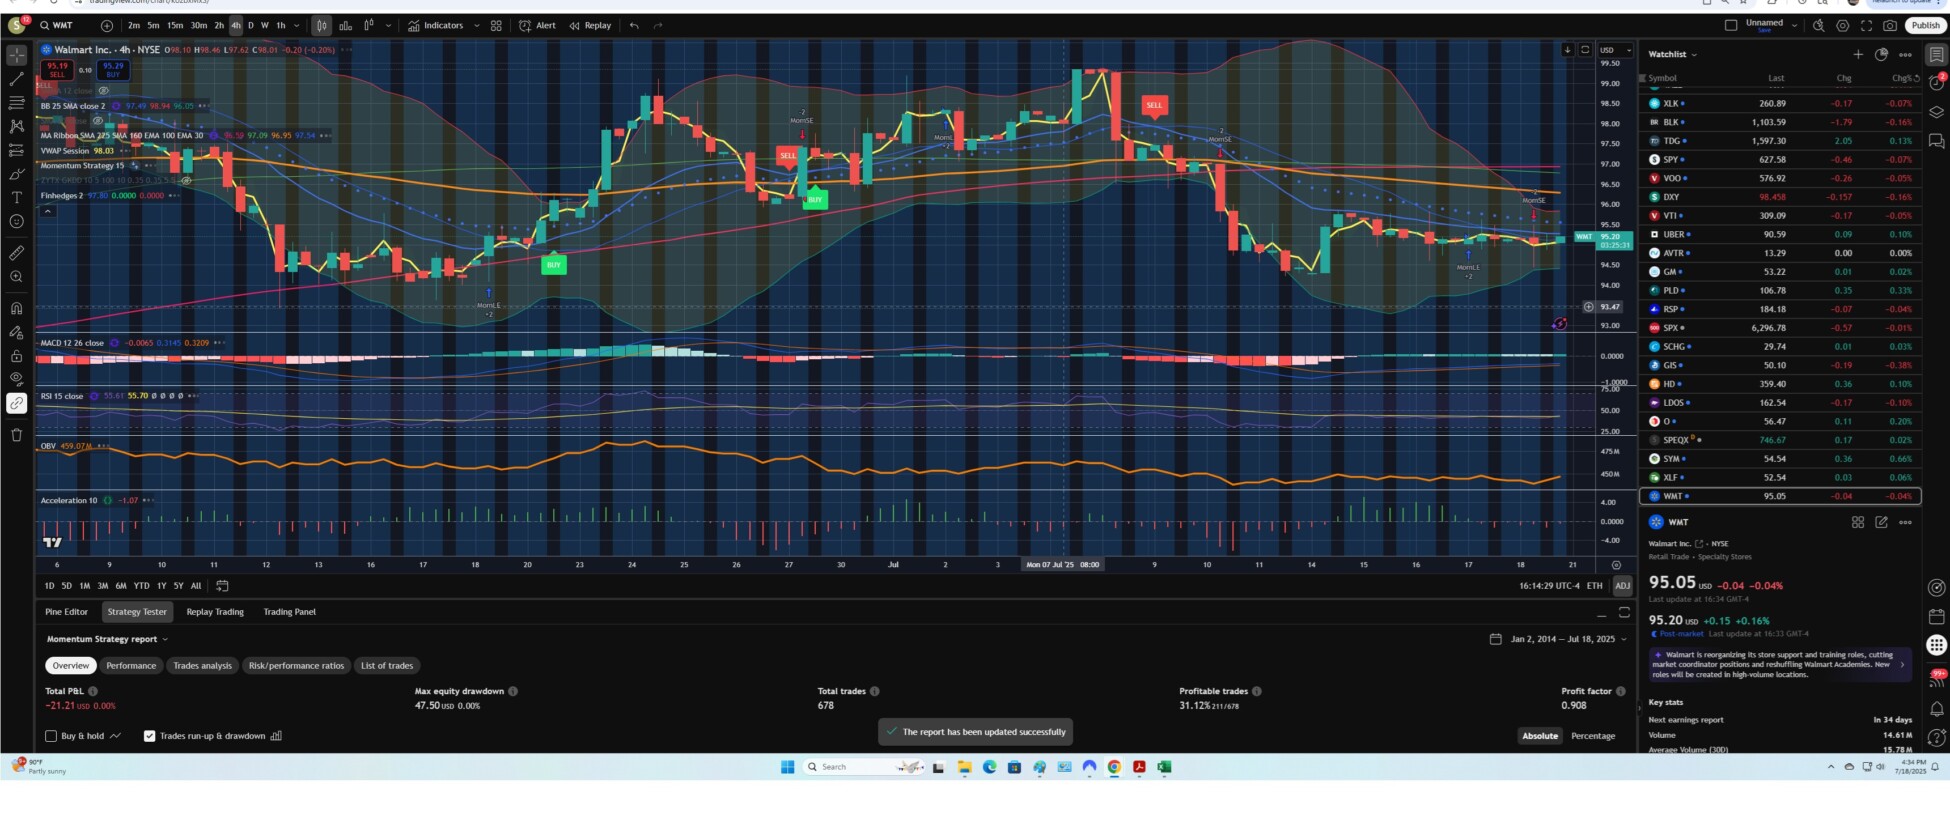Viewport: 1950px width, 816px height.
Task: Switch to the Performance report tab
Action: [131, 666]
